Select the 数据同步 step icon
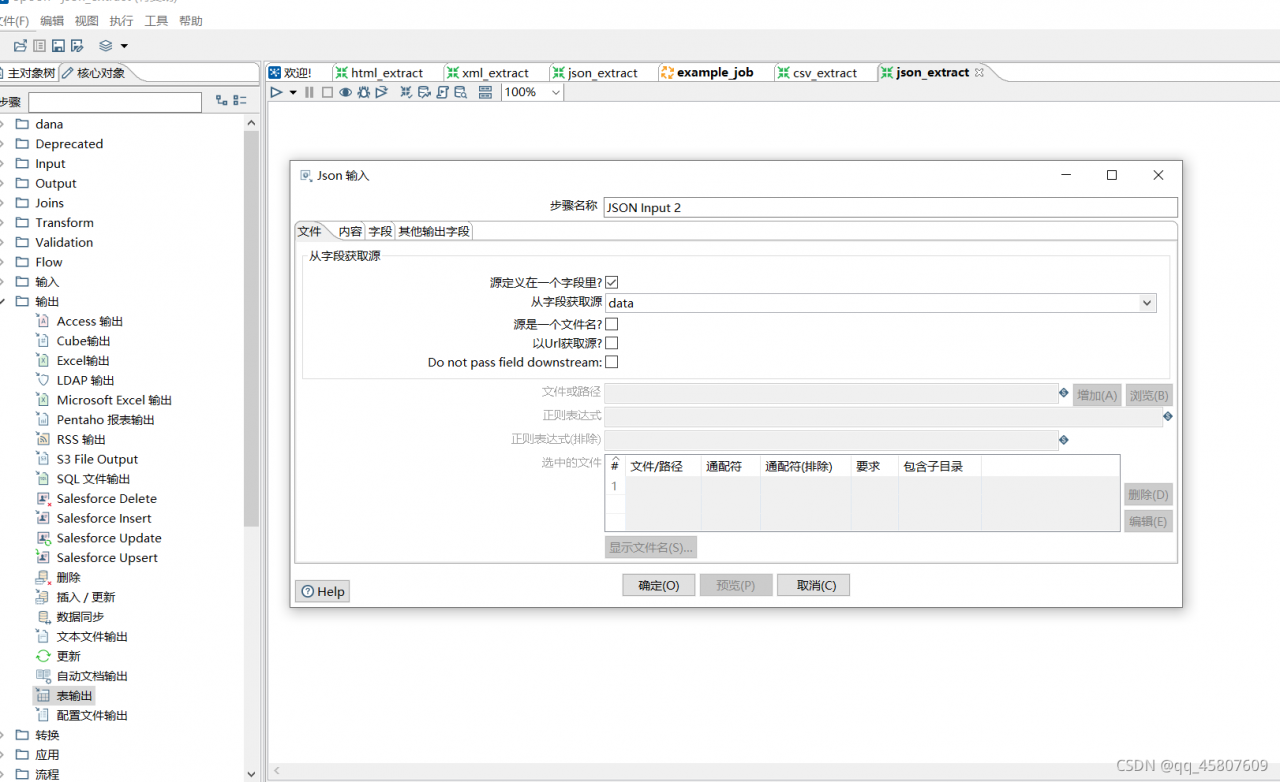This screenshot has height=782, width=1280. 43,617
